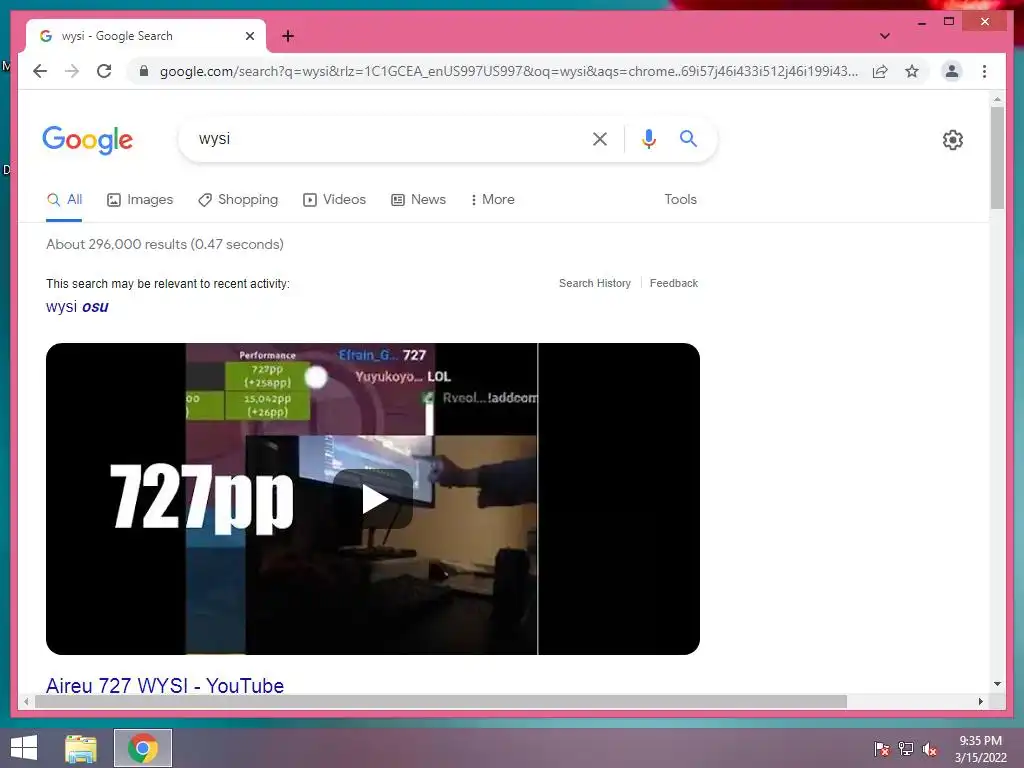Click the horizontal scrollbar thumb
This screenshot has height=768, width=1024.
click(x=441, y=702)
